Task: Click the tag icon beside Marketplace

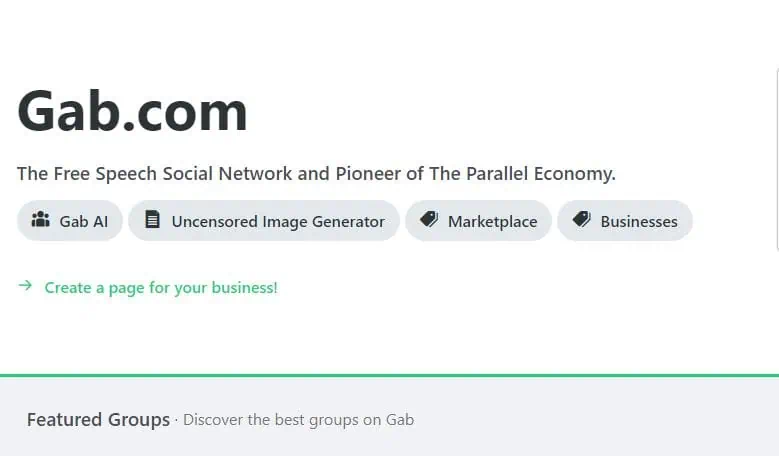Action: click(x=429, y=219)
